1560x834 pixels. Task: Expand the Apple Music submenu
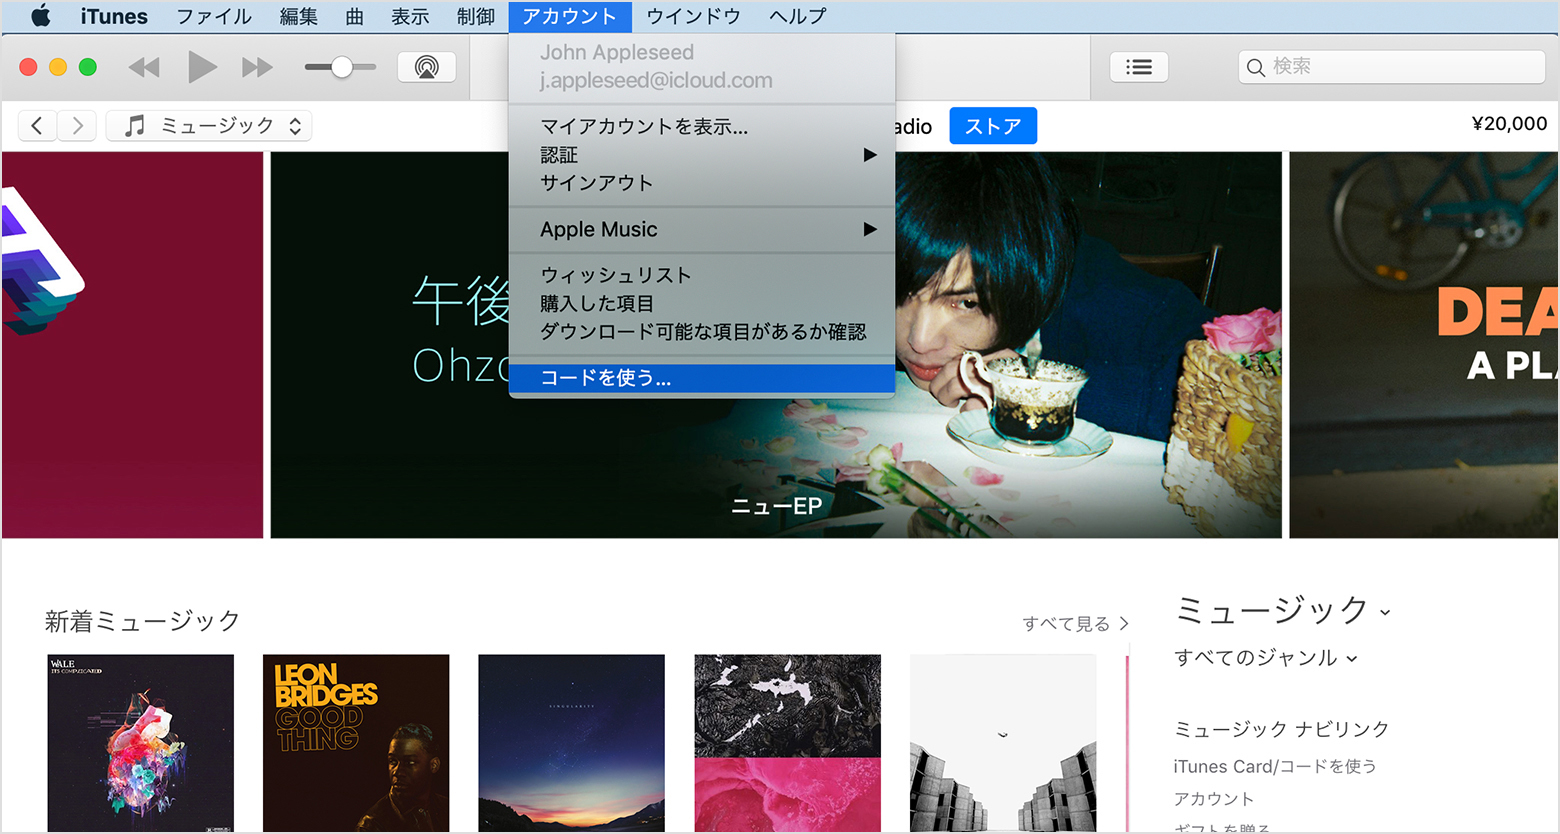click(x=702, y=229)
